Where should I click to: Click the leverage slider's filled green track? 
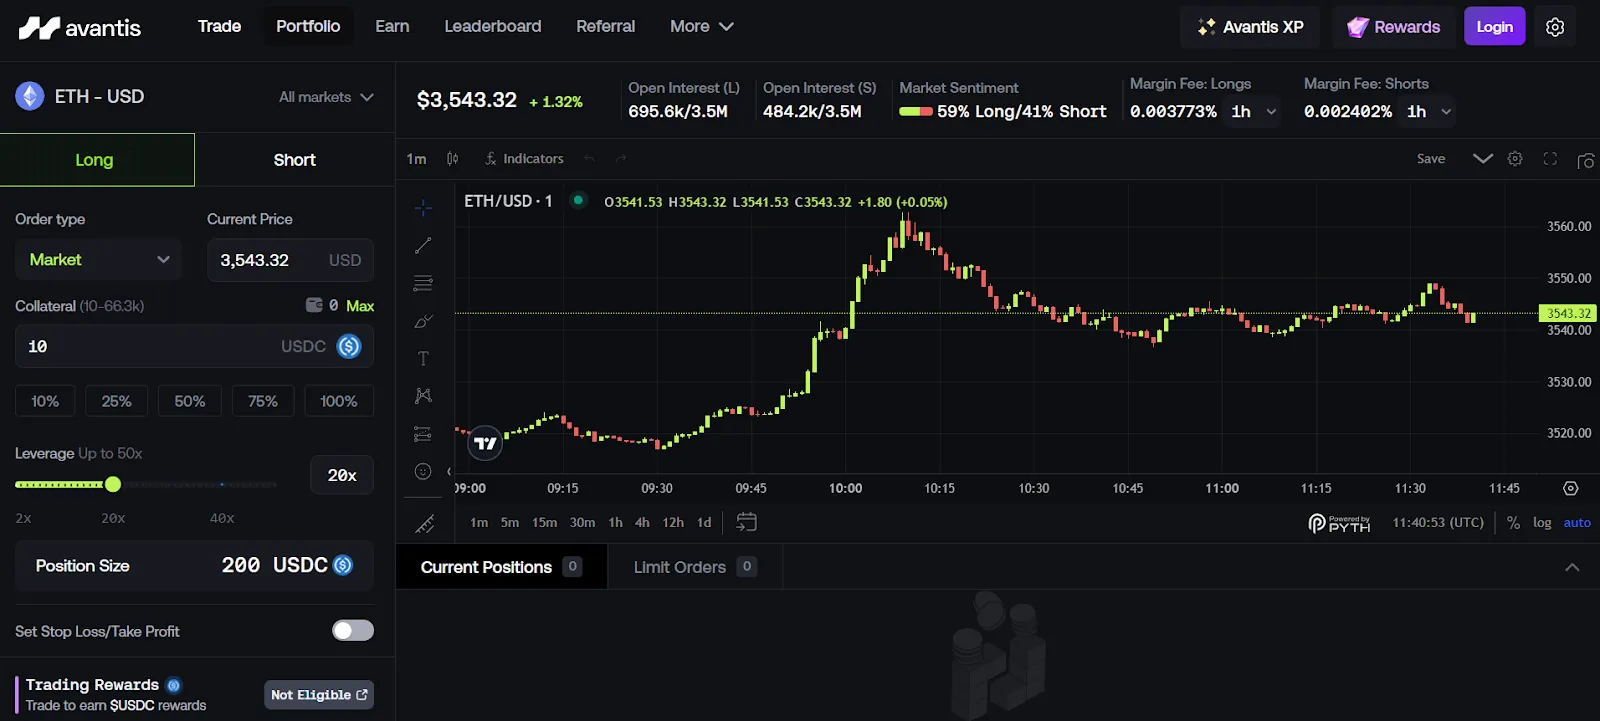59,484
